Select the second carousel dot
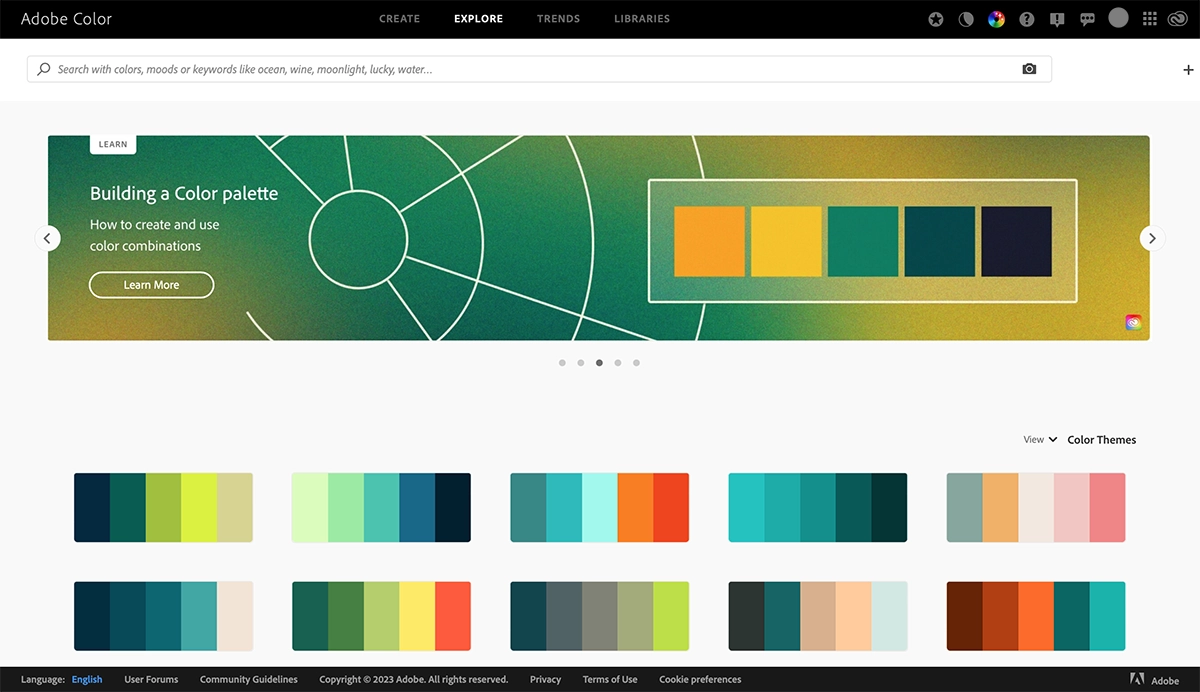The height and width of the screenshot is (692, 1200). point(580,363)
